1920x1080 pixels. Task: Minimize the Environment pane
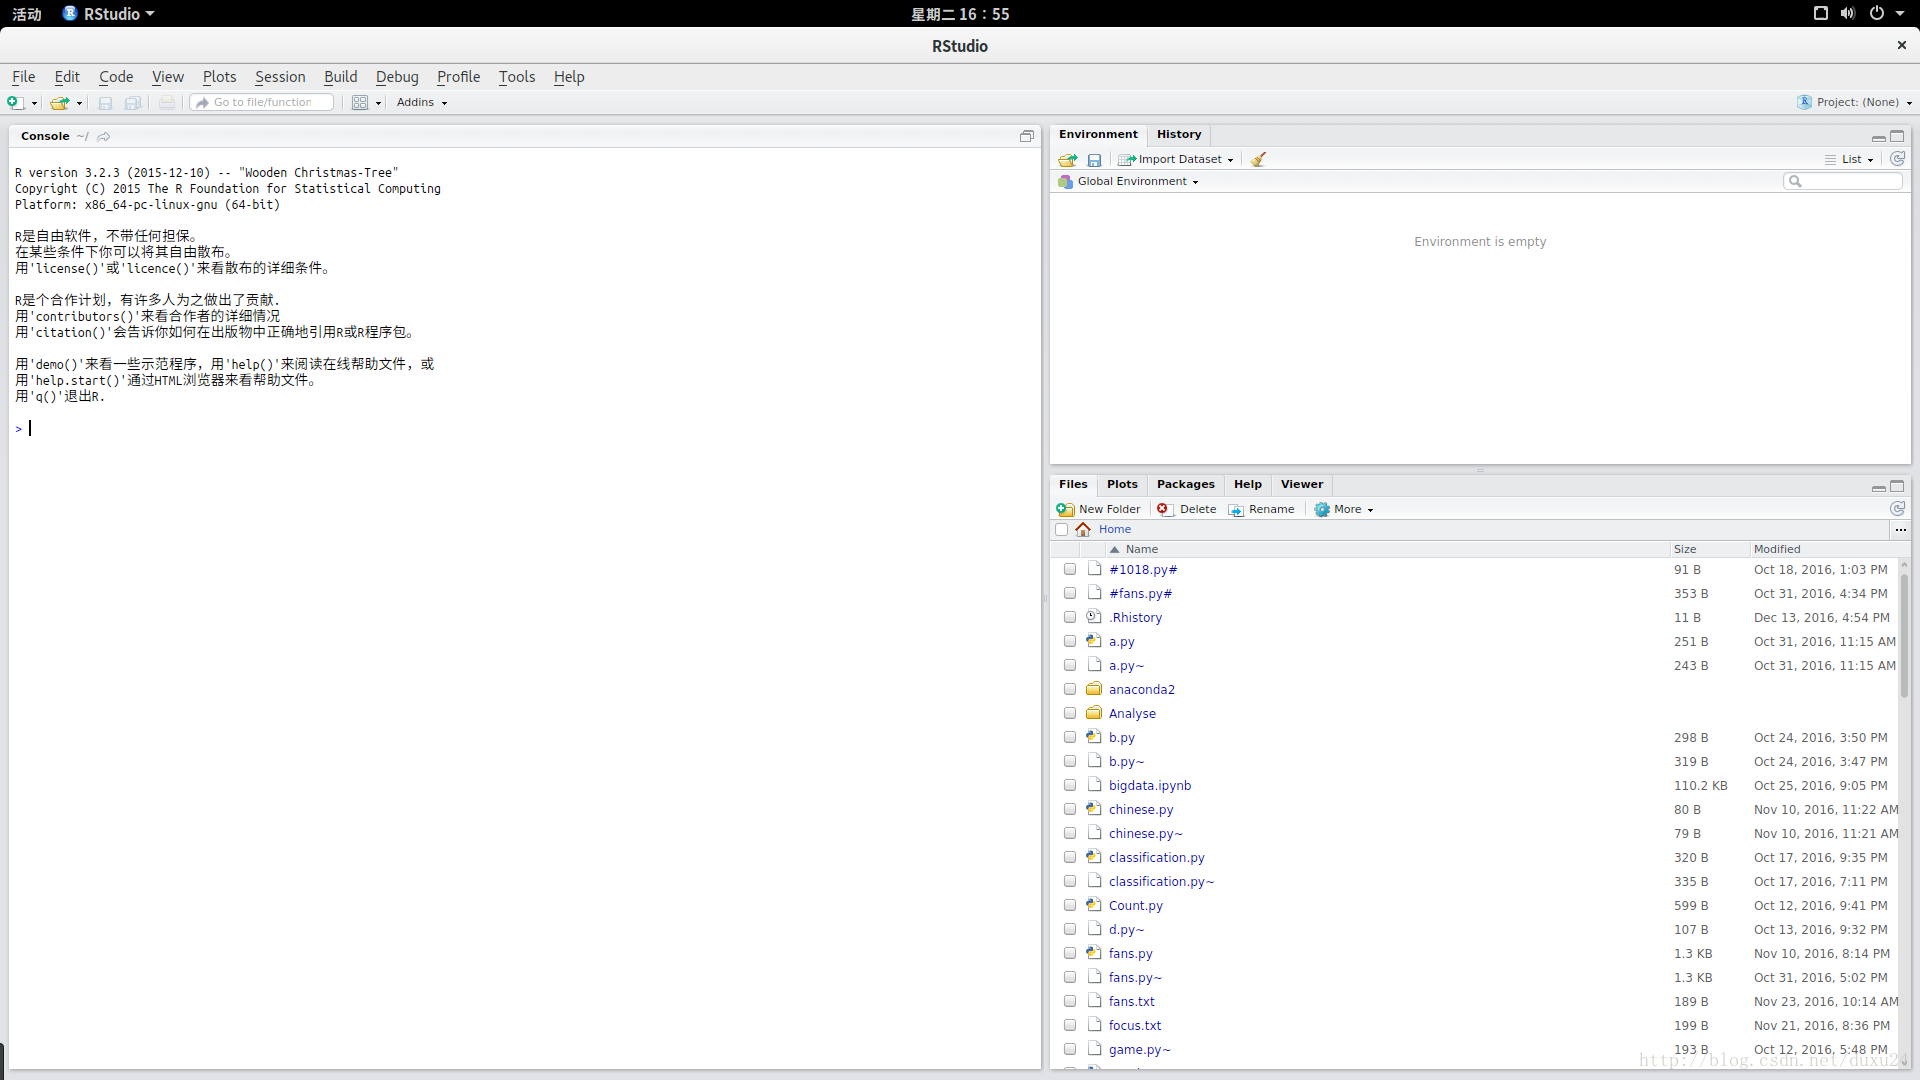(x=1878, y=136)
